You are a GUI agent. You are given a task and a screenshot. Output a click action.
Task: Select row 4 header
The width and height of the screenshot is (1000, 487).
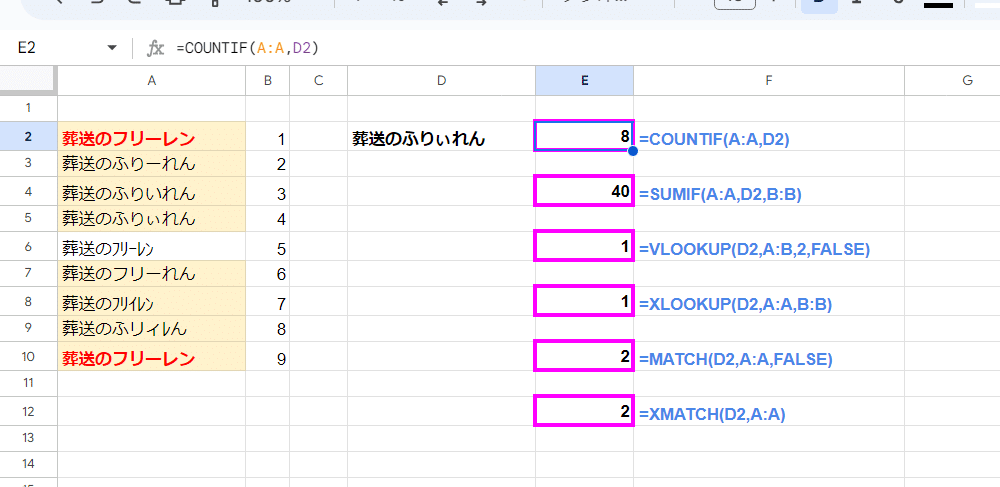[x=29, y=191]
